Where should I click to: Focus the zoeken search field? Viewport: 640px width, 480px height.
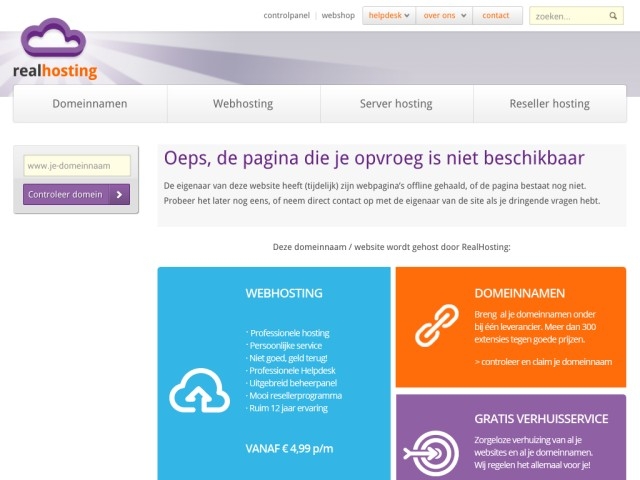(x=568, y=16)
